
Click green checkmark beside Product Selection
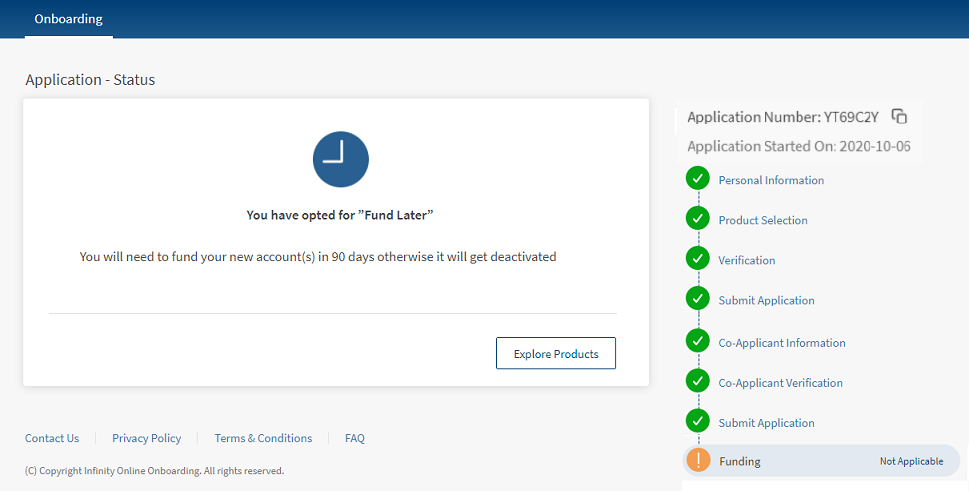697,218
